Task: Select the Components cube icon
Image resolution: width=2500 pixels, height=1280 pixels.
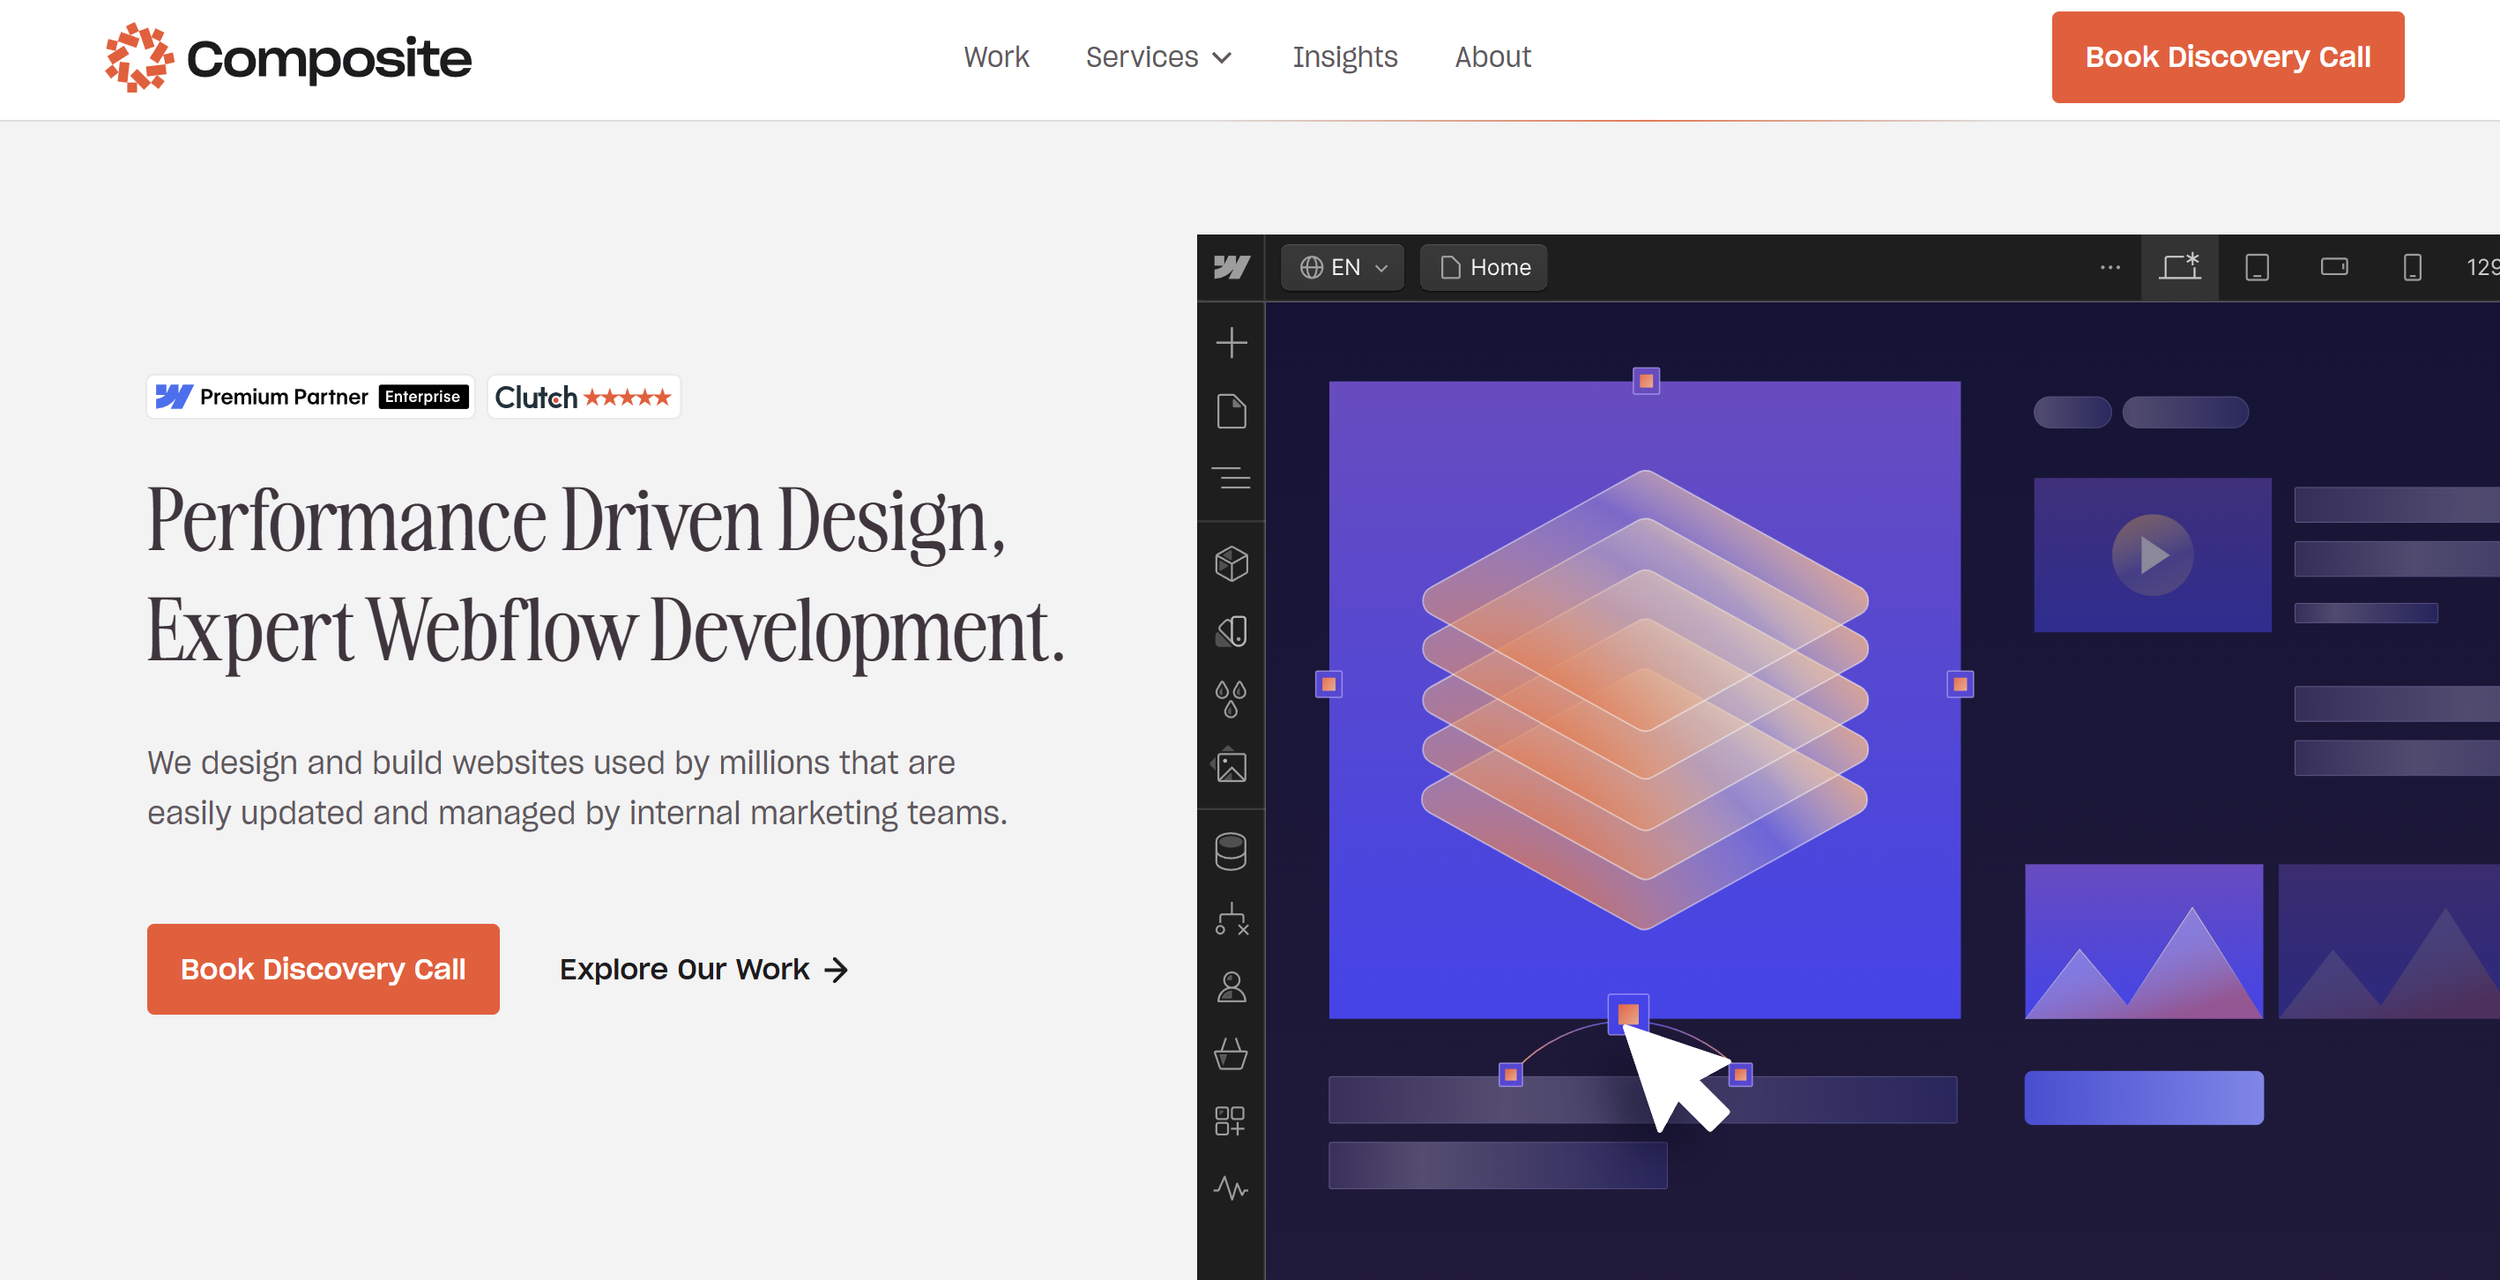Action: (1231, 563)
